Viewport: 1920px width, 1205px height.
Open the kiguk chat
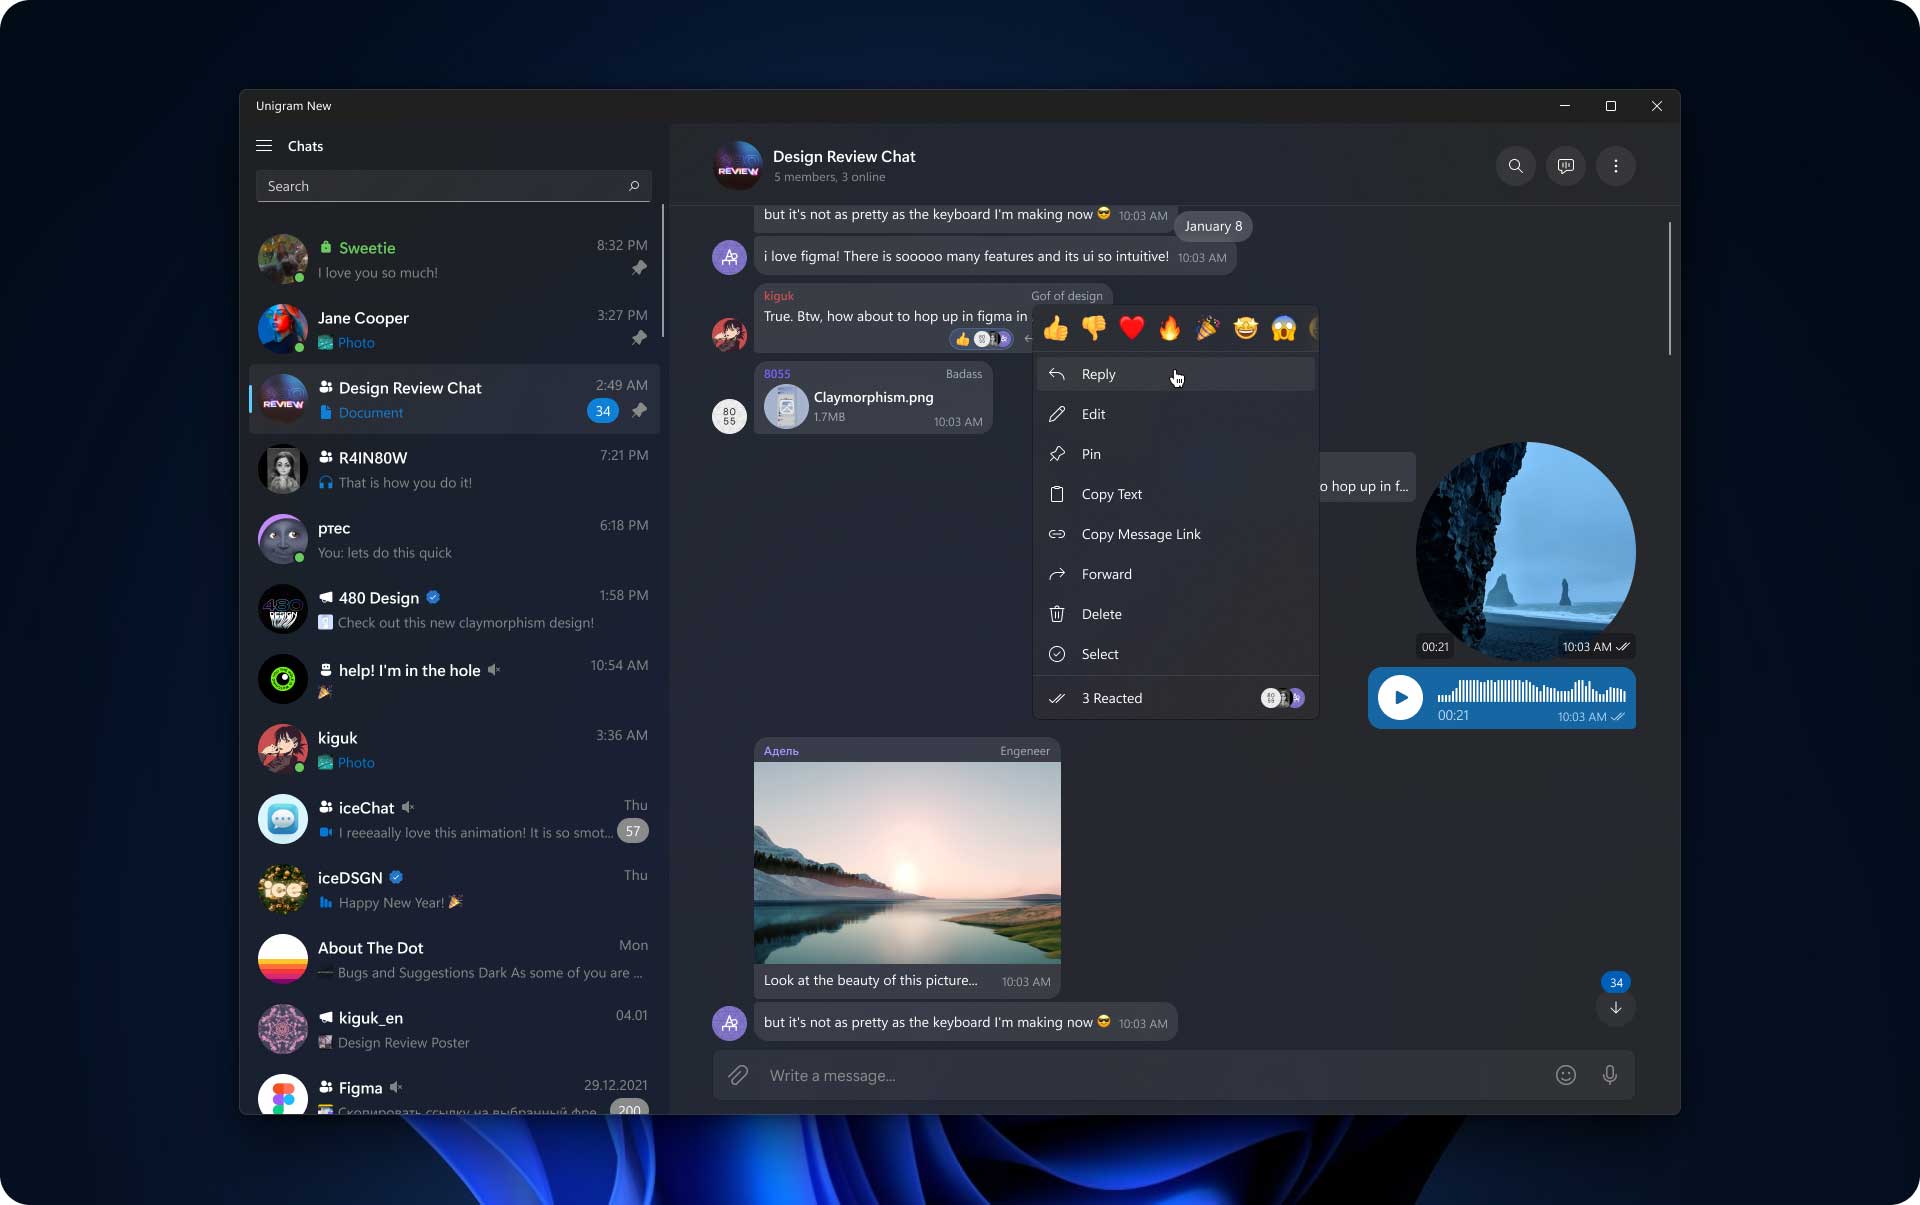[454, 749]
